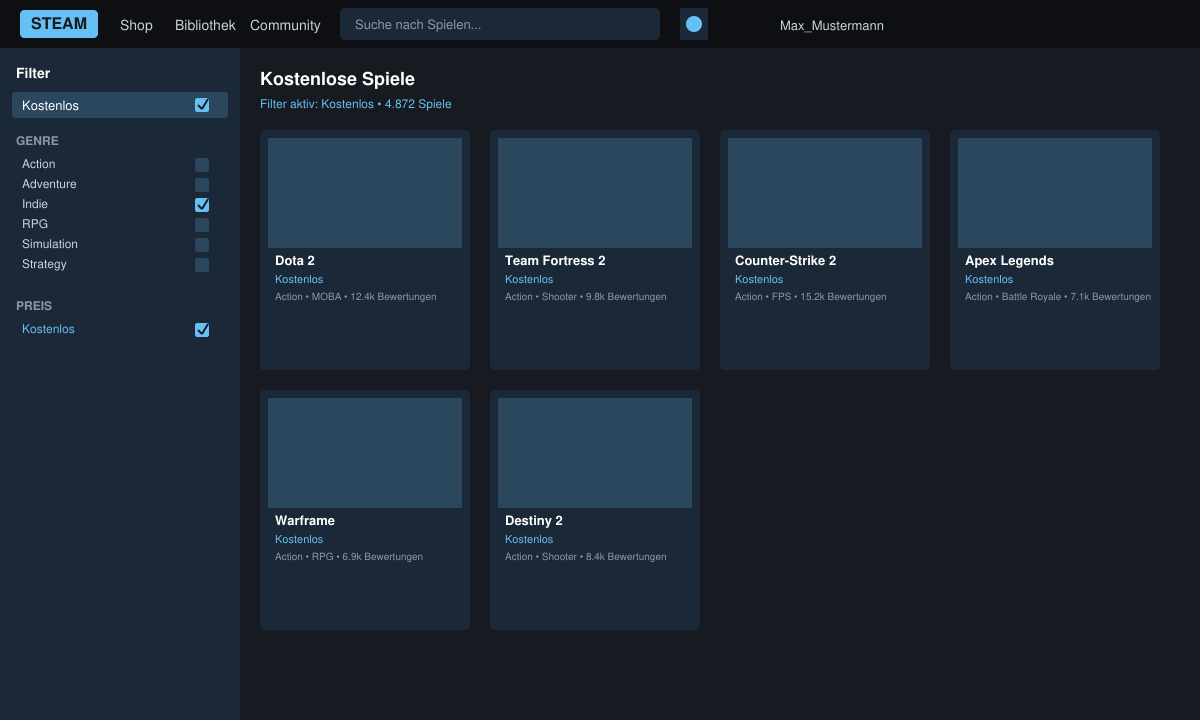The image size is (1200, 720).
Task: Click the Warframe title
Action: (305, 521)
